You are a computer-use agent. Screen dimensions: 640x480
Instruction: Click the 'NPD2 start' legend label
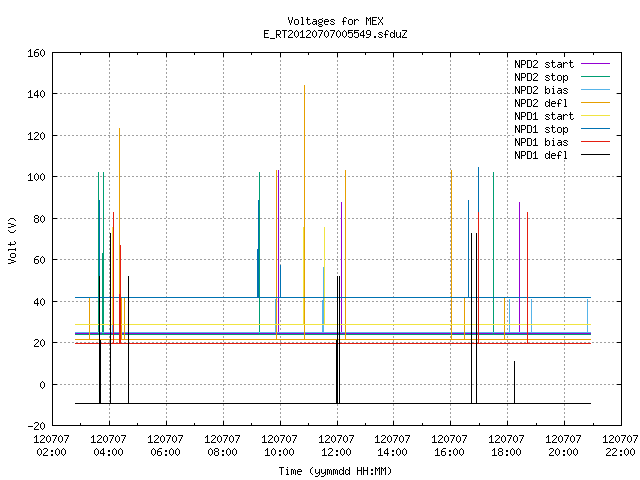pyautogui.click(x=544, y=64)
